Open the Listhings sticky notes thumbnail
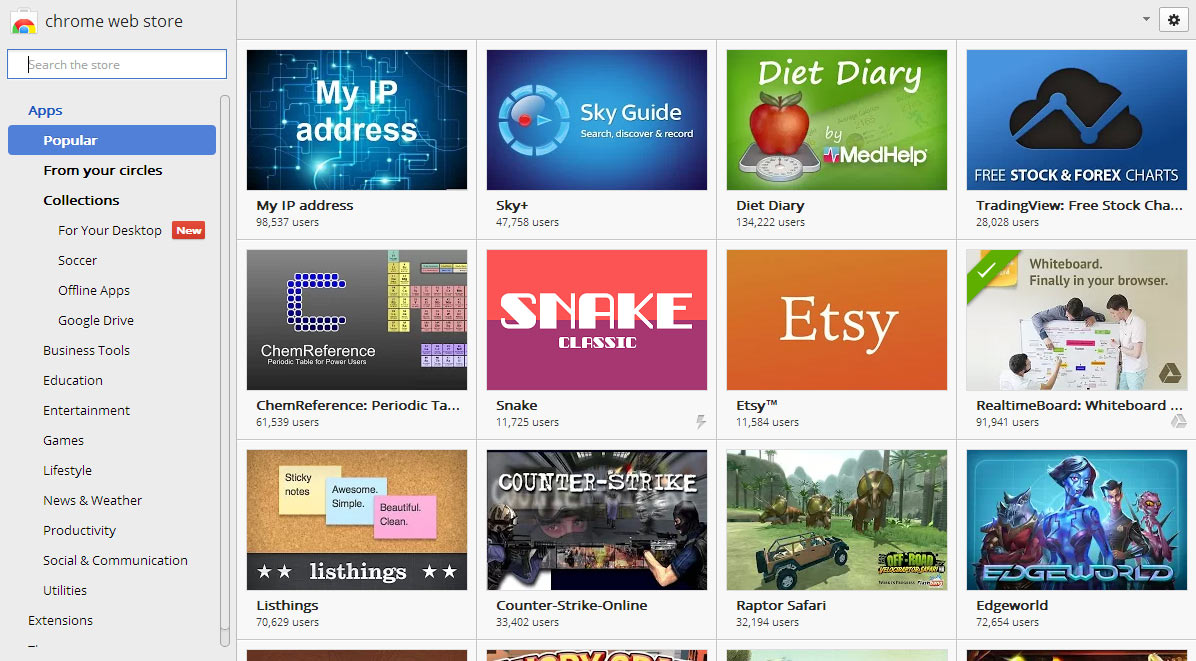The height and width of the screenshot is (661, 1196). [x=357, y=520]
